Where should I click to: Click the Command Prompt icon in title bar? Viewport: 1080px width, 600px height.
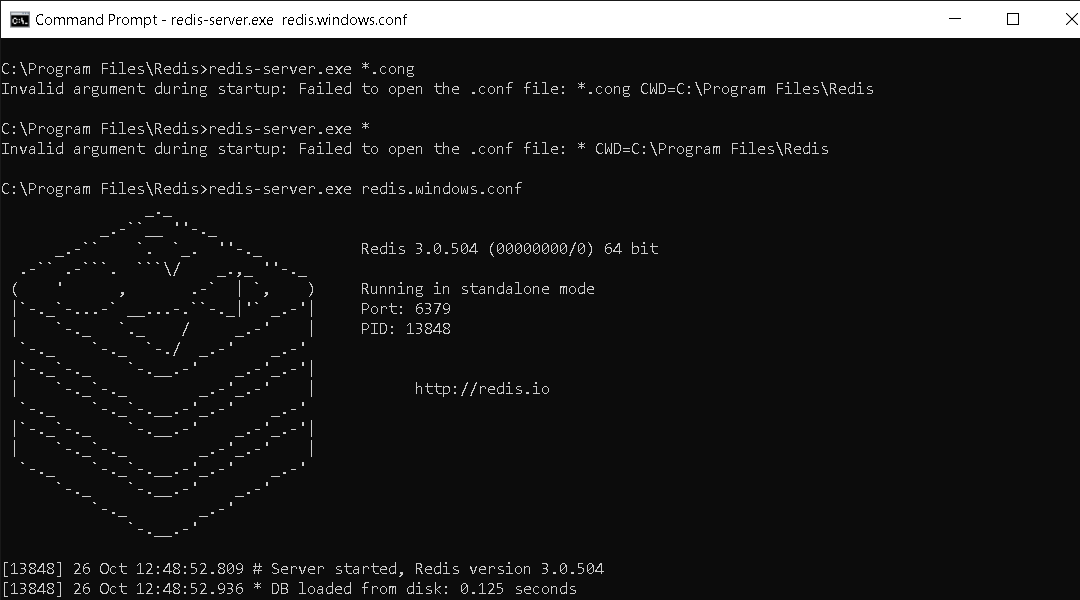click(x=17, y=19)
